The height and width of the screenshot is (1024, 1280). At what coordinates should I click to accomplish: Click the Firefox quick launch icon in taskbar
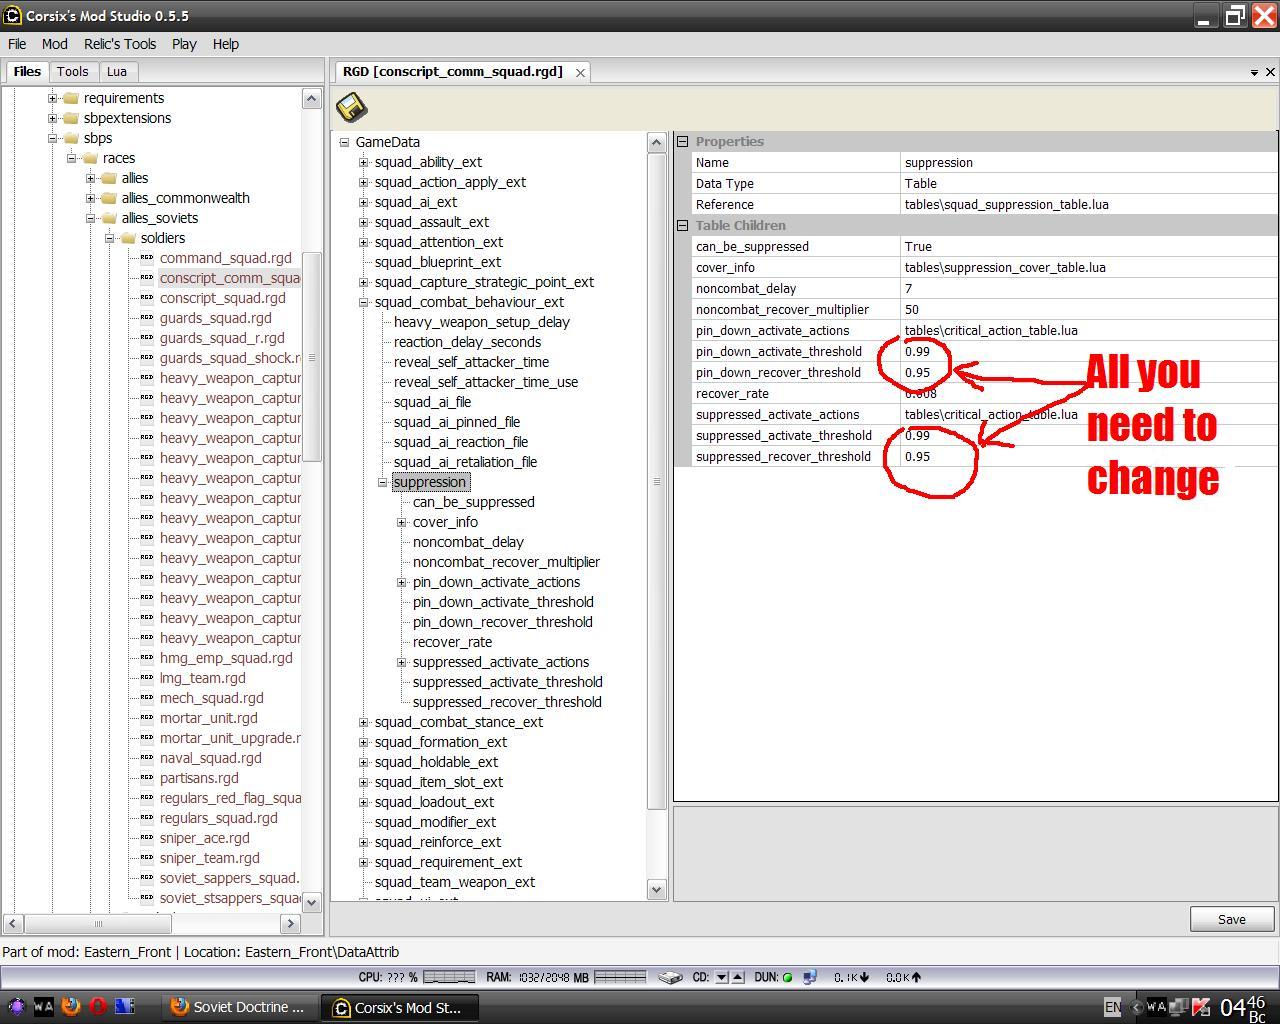pyautogui.click(x=71, y=1007)
